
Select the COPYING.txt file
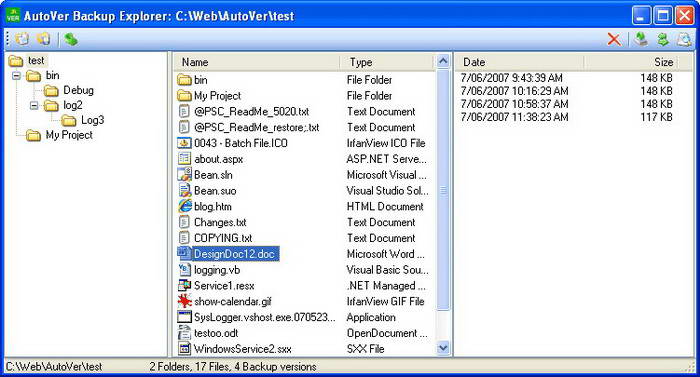click(x=223, y=238)
